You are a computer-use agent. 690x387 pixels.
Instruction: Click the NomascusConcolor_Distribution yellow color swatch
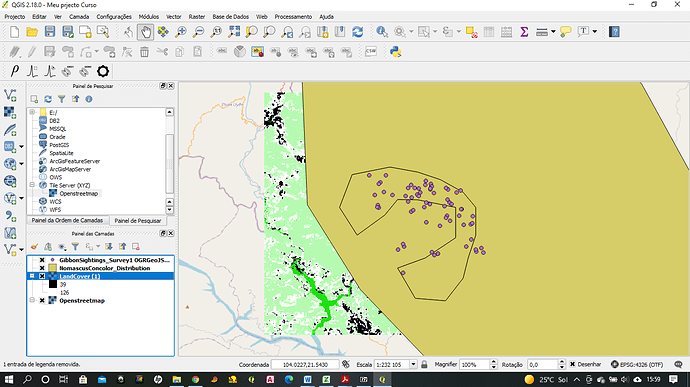coord(53,268)
